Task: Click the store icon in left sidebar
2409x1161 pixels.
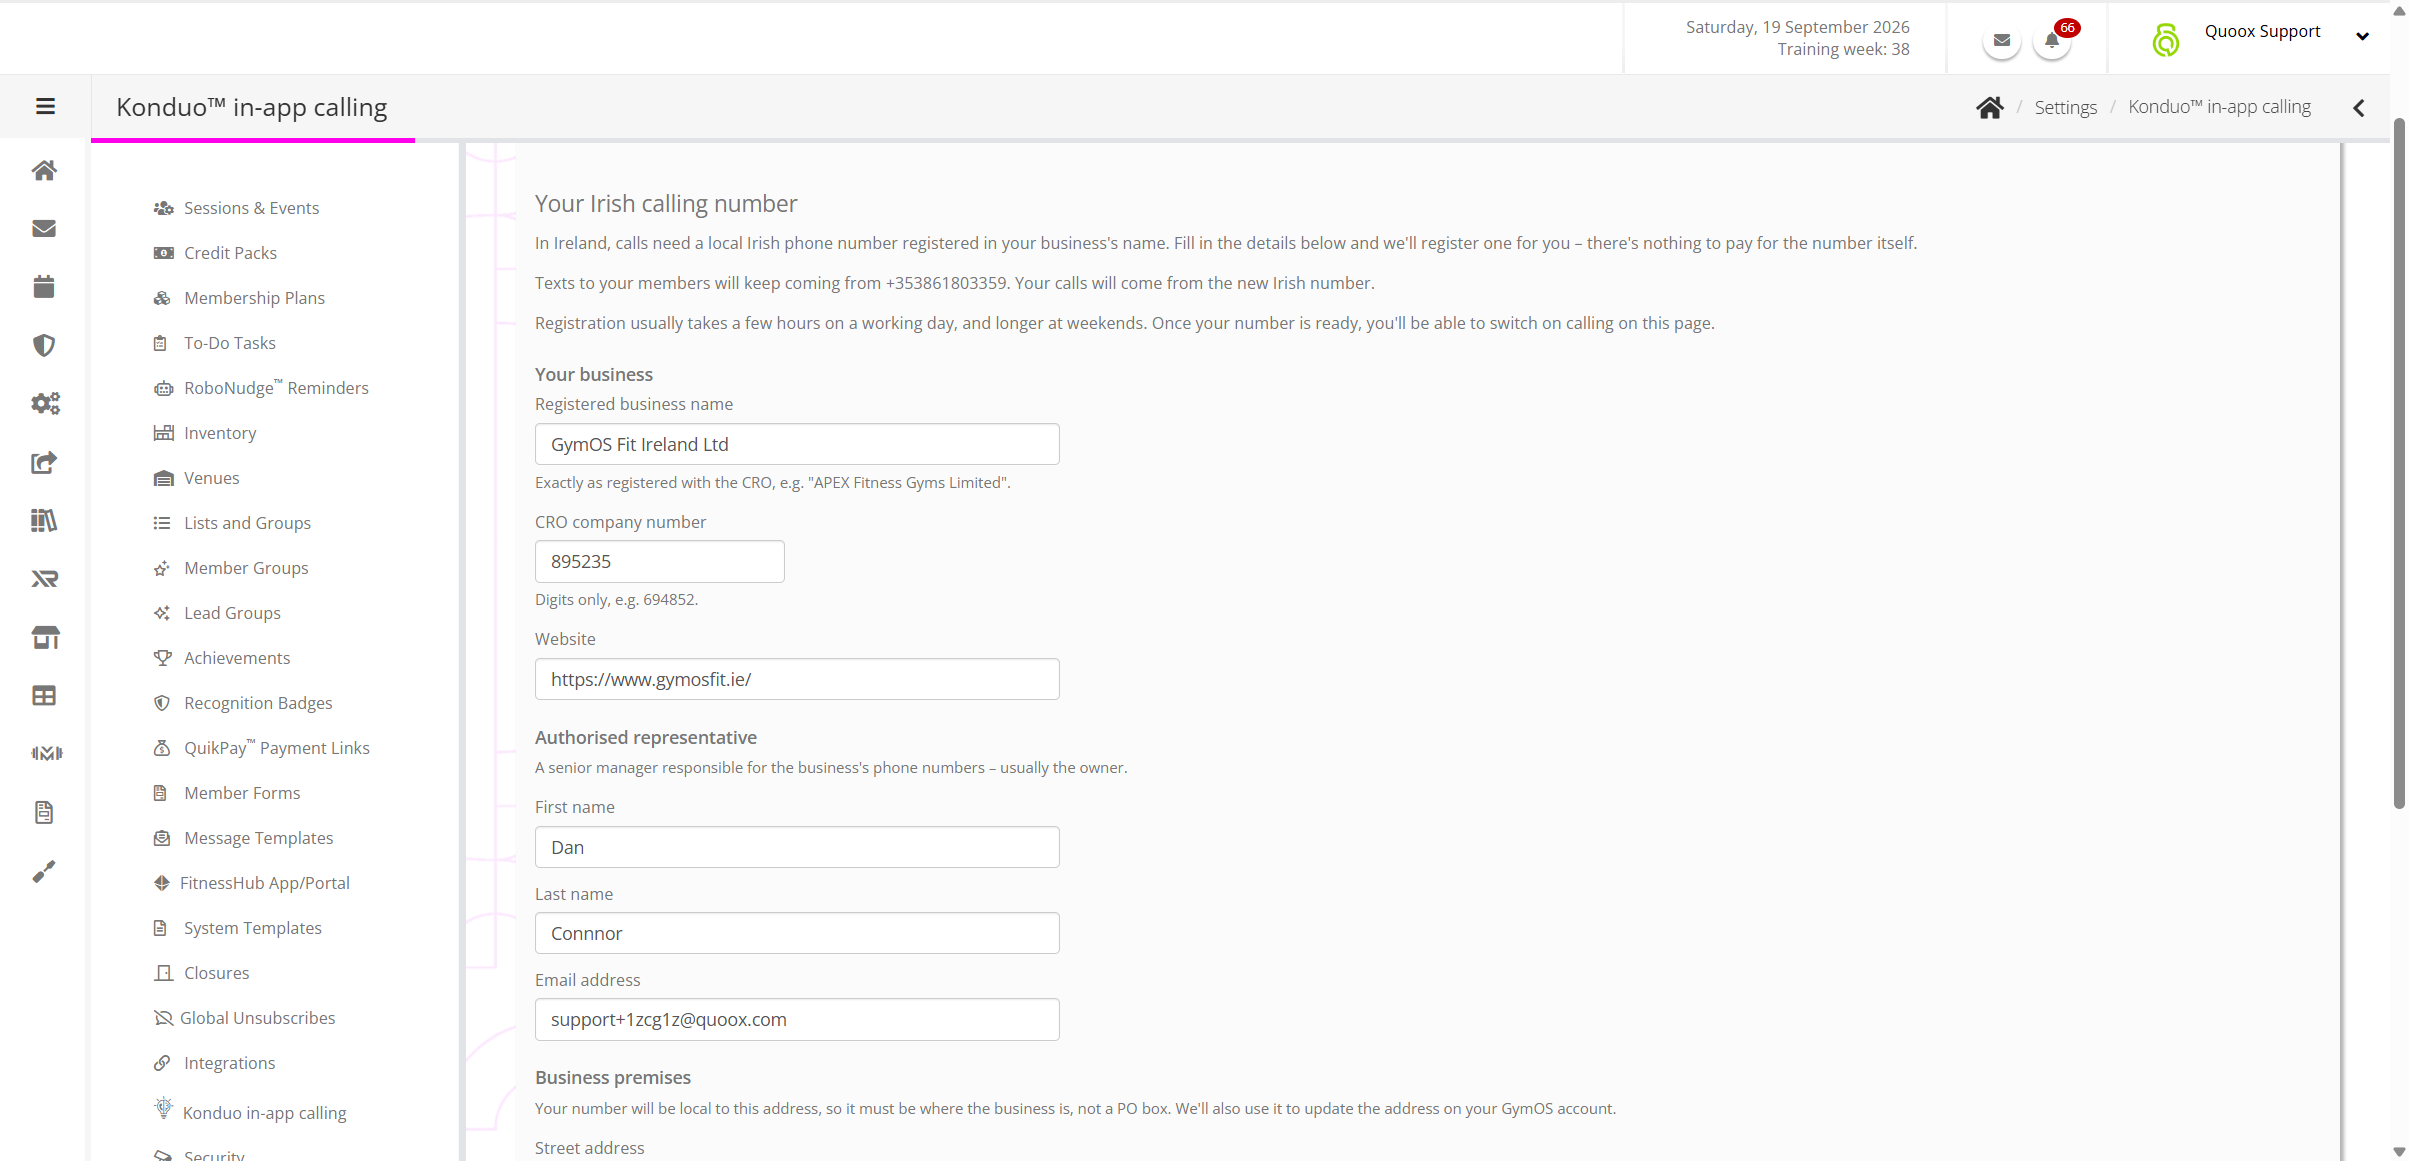Action: [45, 637]
